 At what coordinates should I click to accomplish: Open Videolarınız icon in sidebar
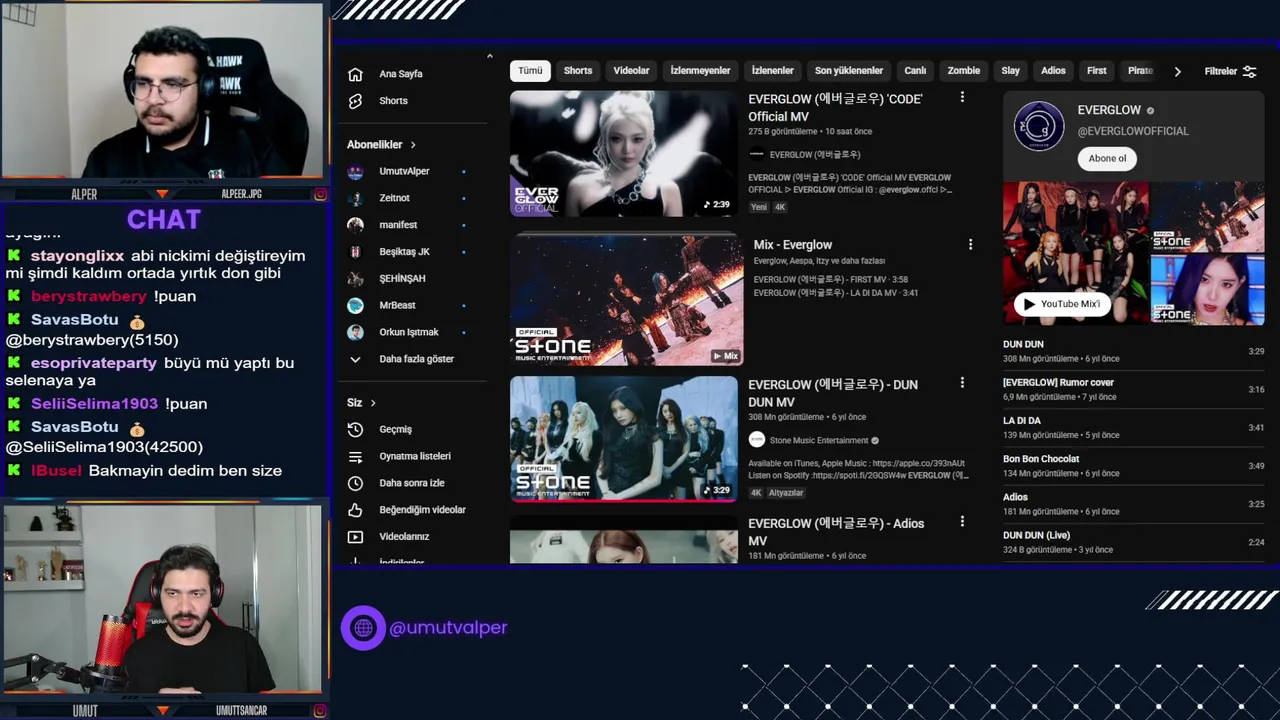click(355, 537)
